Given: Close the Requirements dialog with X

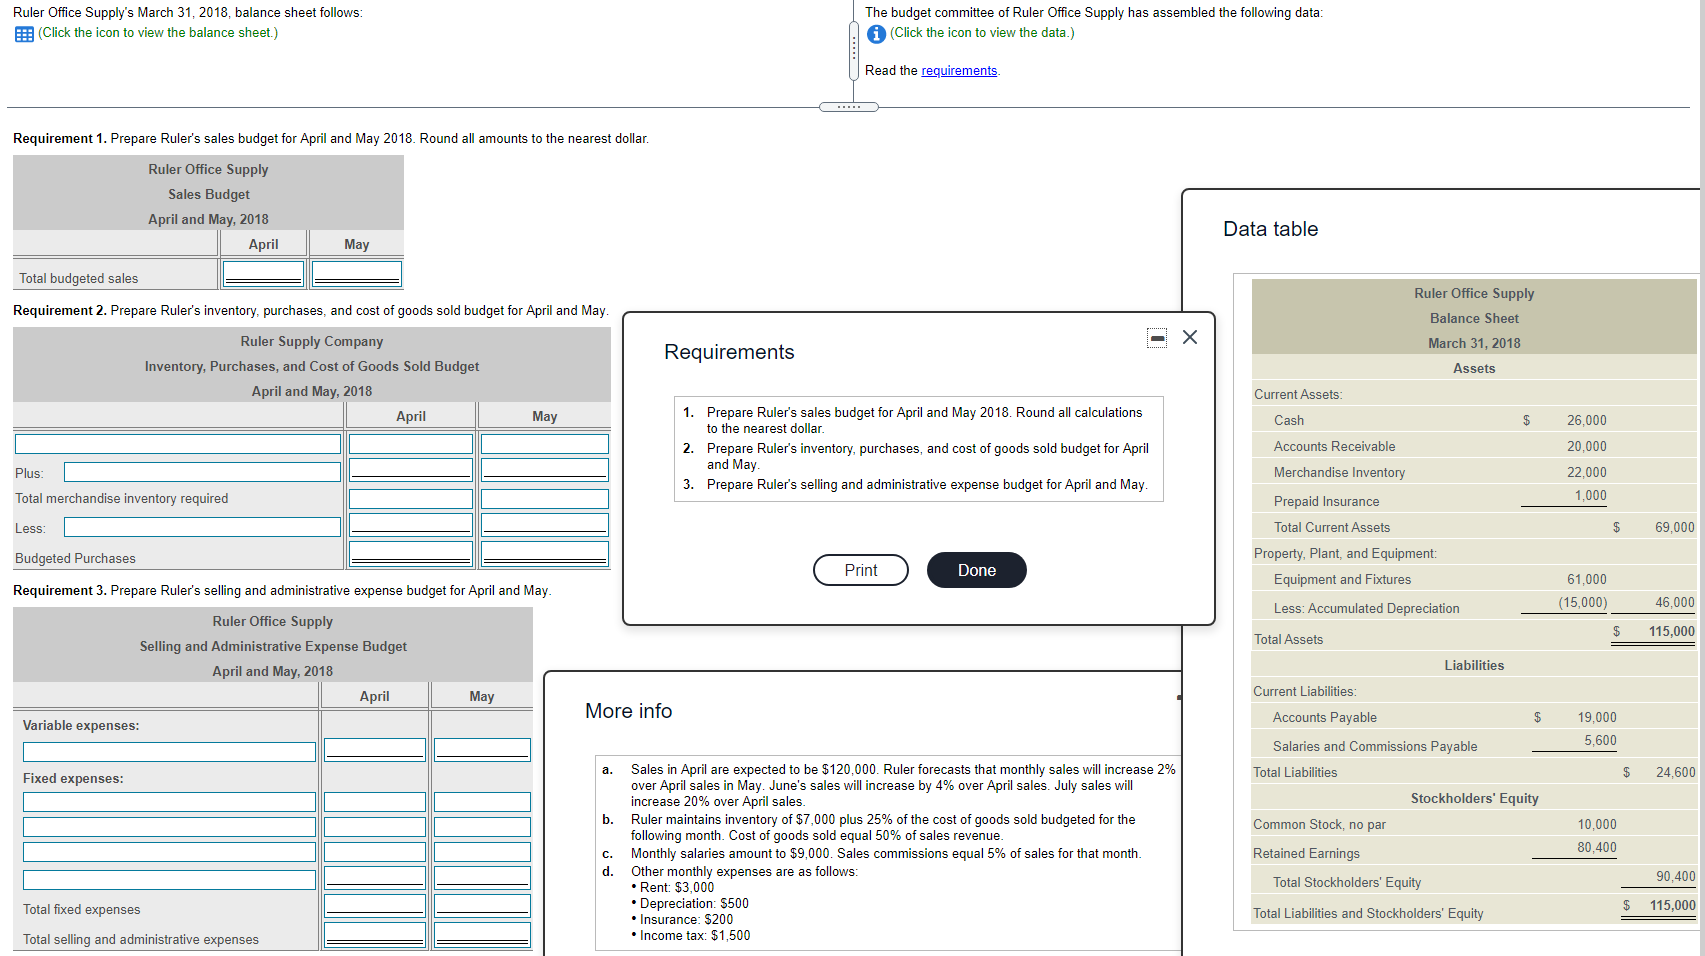Looking at the screenshot, I should click(x=1190, y=337).
